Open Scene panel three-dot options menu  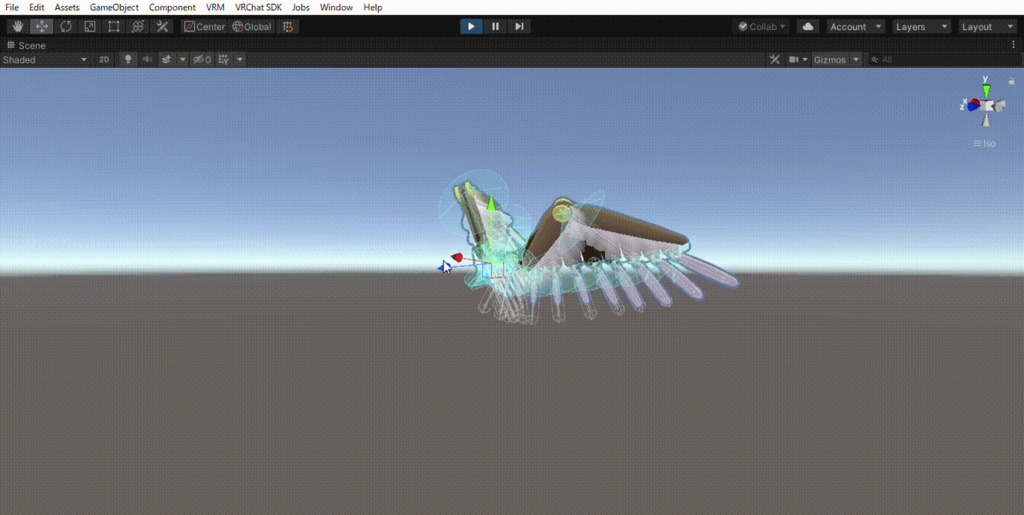pyautogui.click(x=1014, y=45)
